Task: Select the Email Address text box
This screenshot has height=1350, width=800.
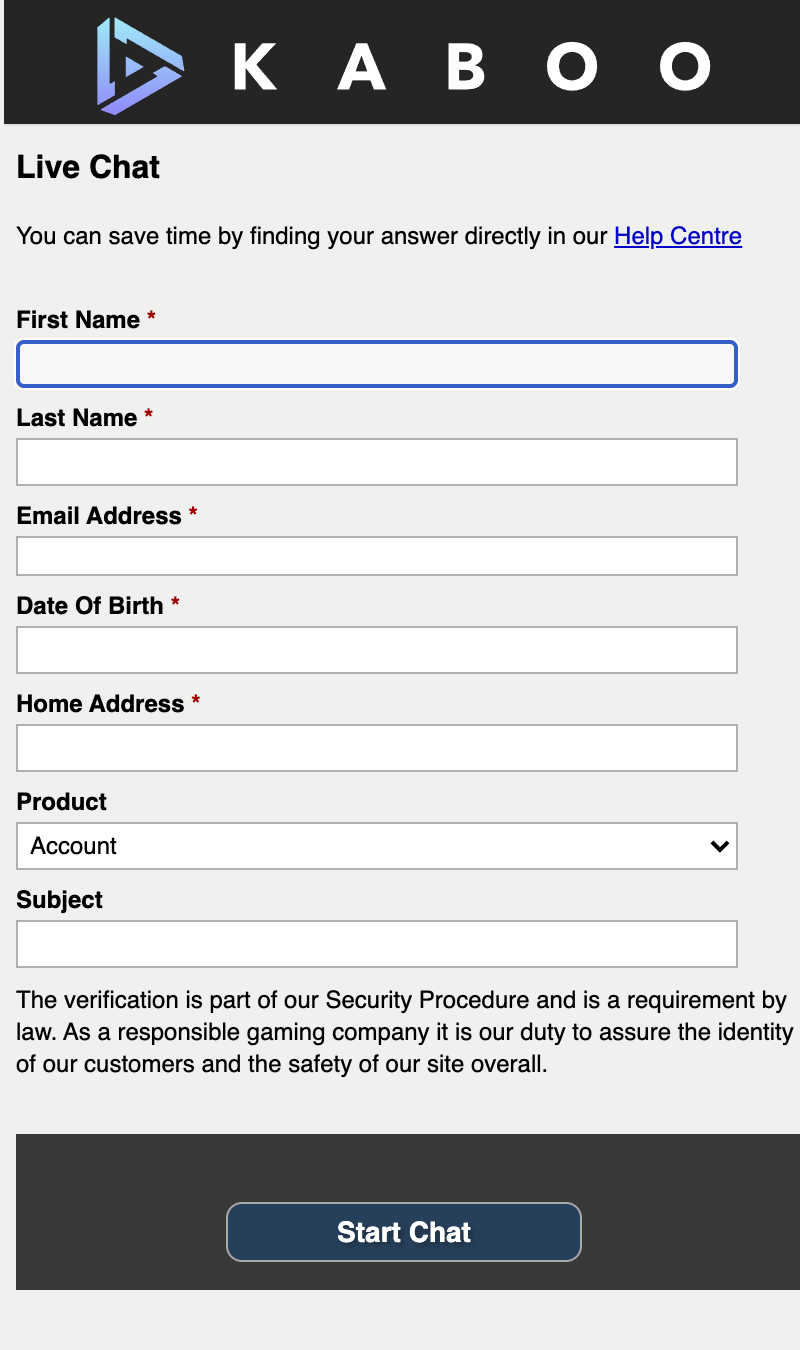Action: (x=377, y=556)
